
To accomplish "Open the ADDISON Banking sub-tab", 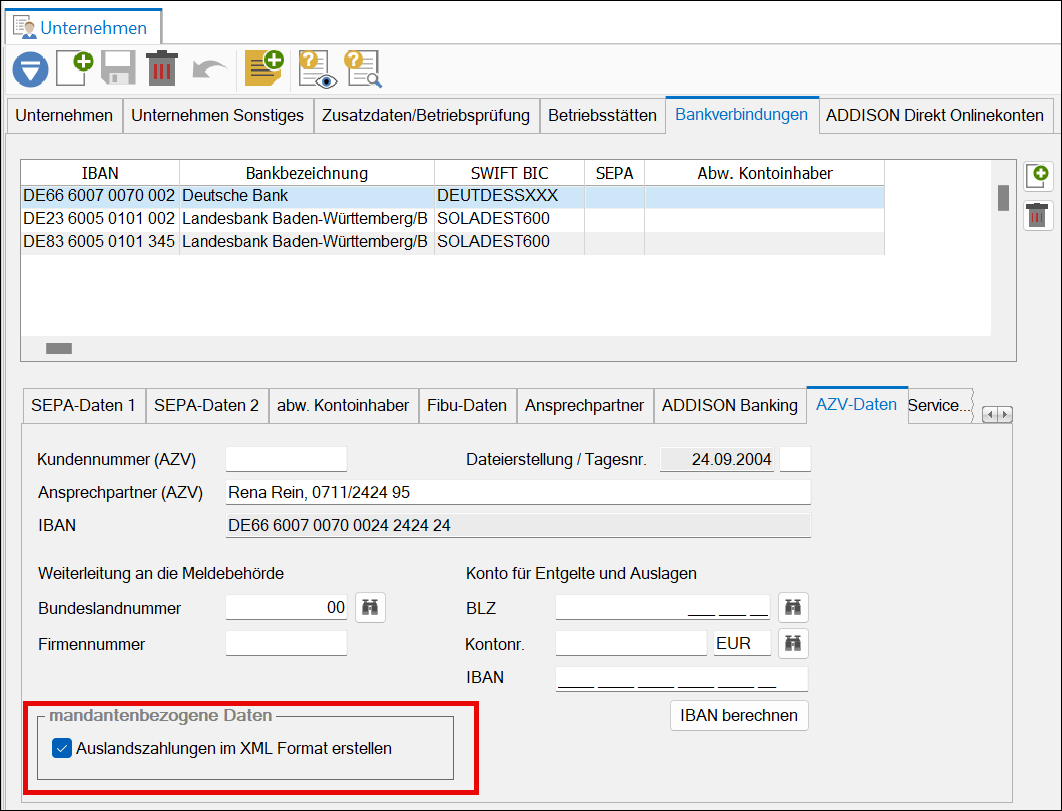I will pos(729,406).
